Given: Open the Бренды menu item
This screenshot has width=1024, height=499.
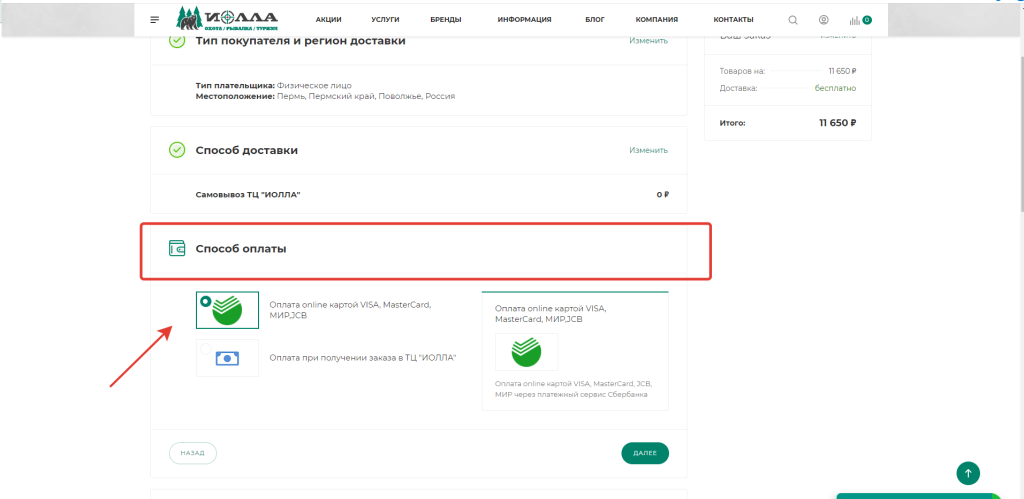Looking at the screenshot, I should [445, 20].
